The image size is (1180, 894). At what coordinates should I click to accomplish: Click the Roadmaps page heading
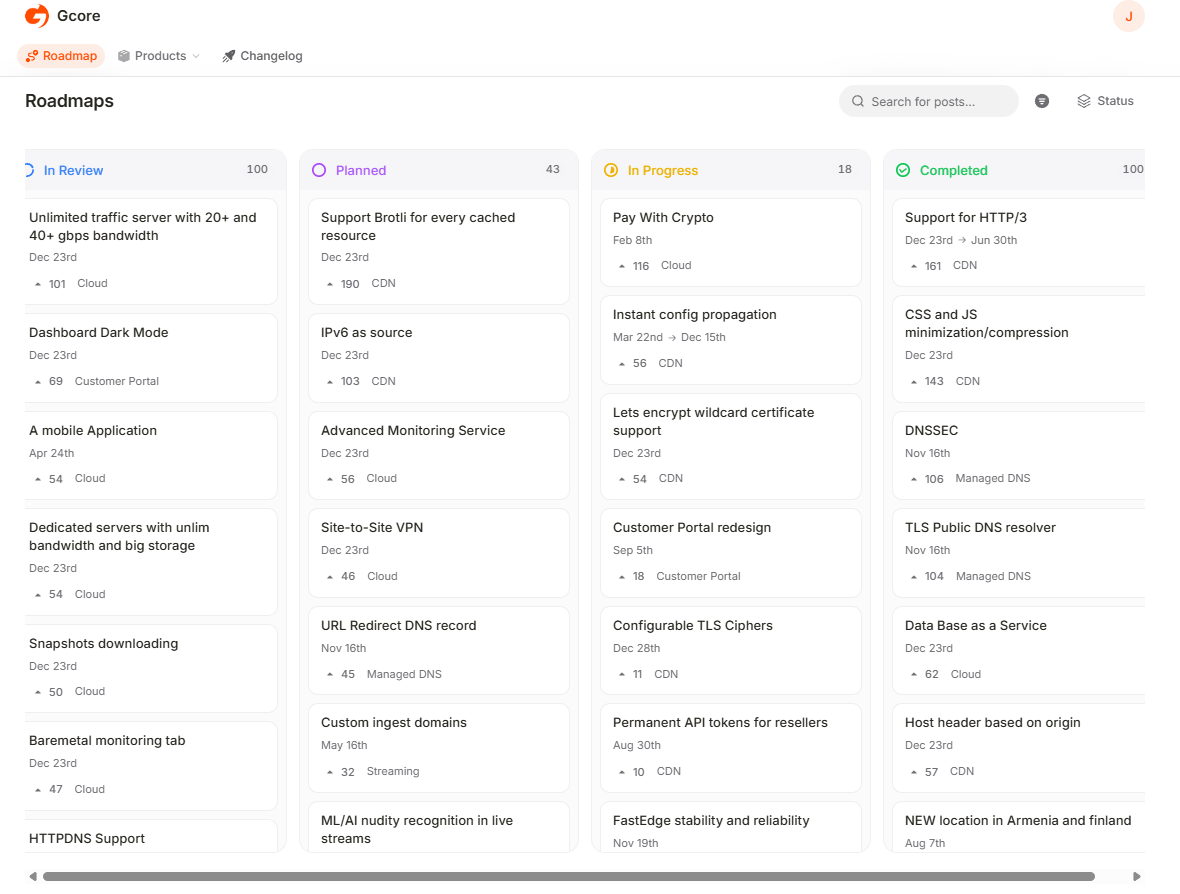click(x=69, y=101)
